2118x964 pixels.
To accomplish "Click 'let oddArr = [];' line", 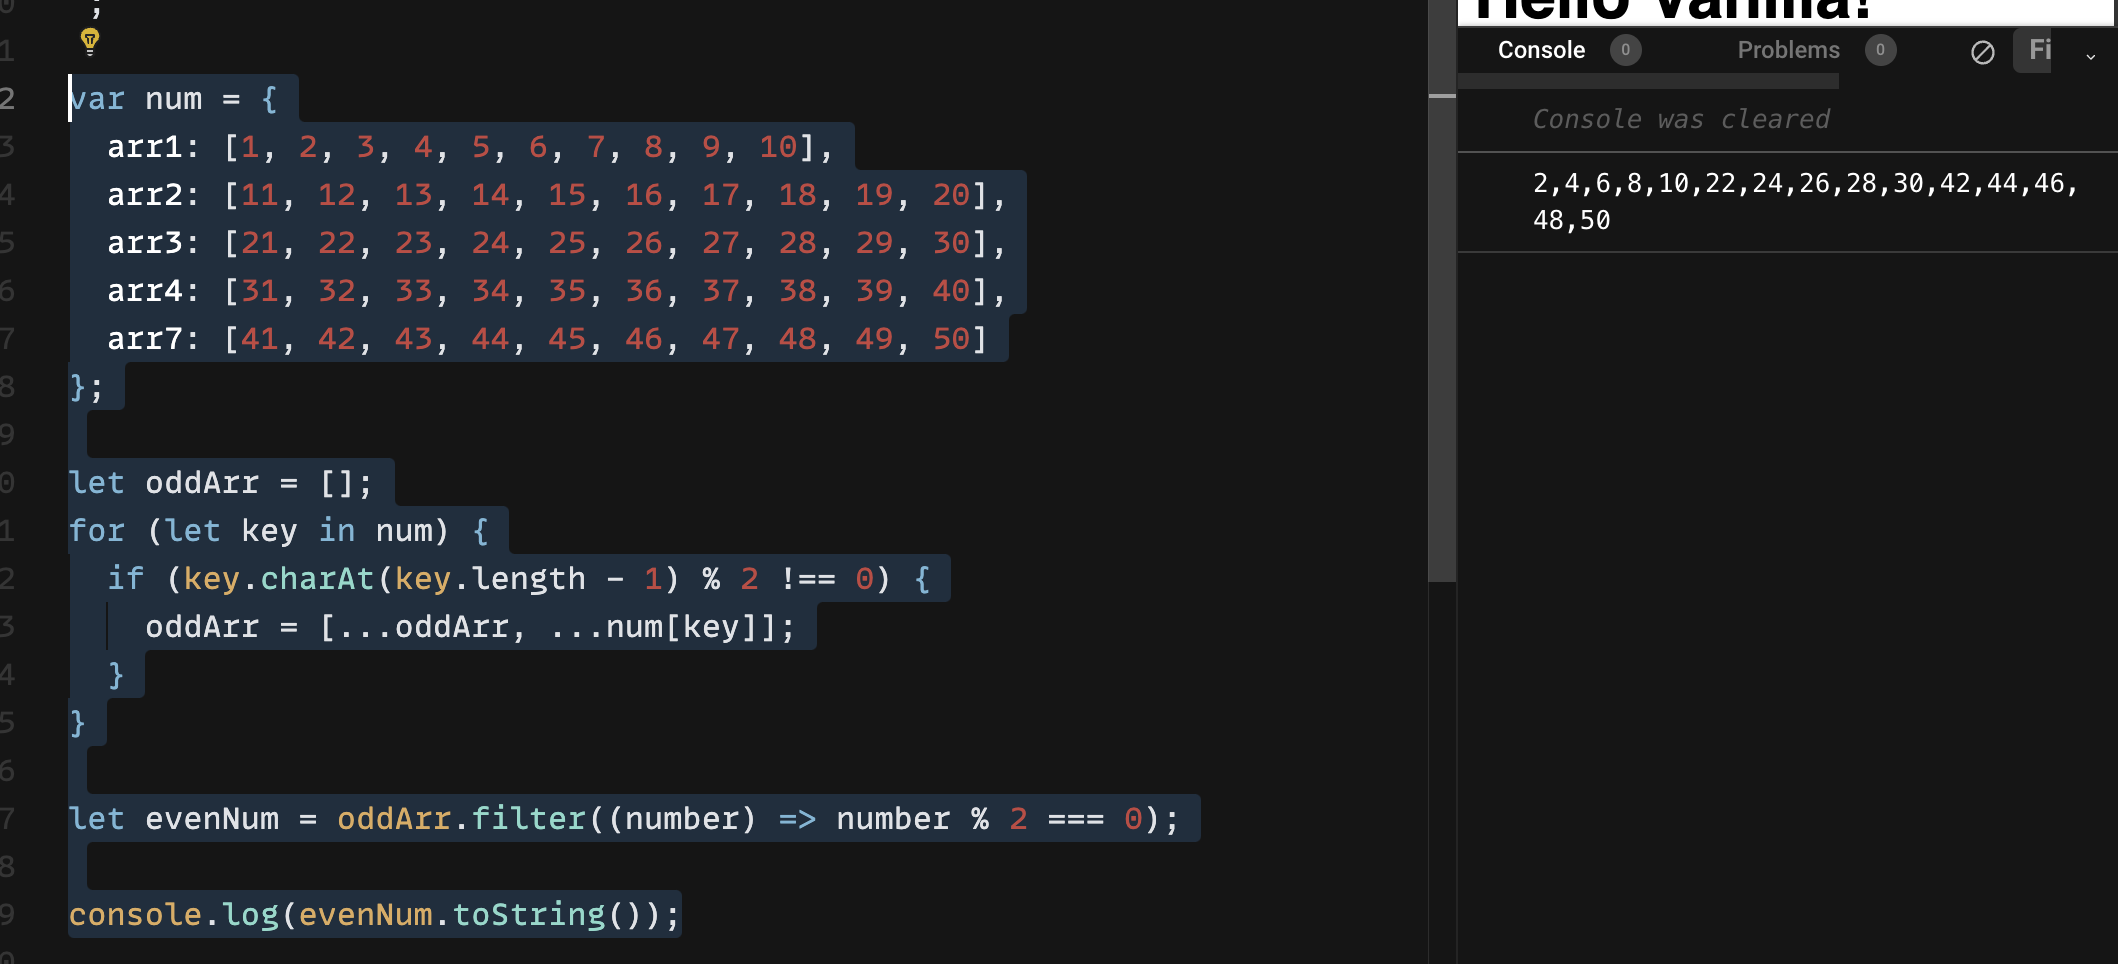I will pos(221,483).
